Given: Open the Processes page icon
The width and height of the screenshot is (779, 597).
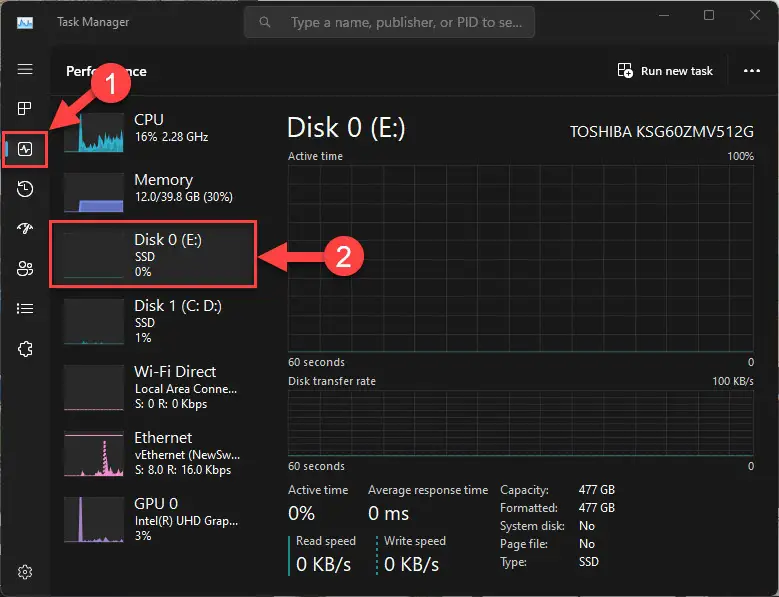Looking at the screenshot, I should [x=25, y=108].
